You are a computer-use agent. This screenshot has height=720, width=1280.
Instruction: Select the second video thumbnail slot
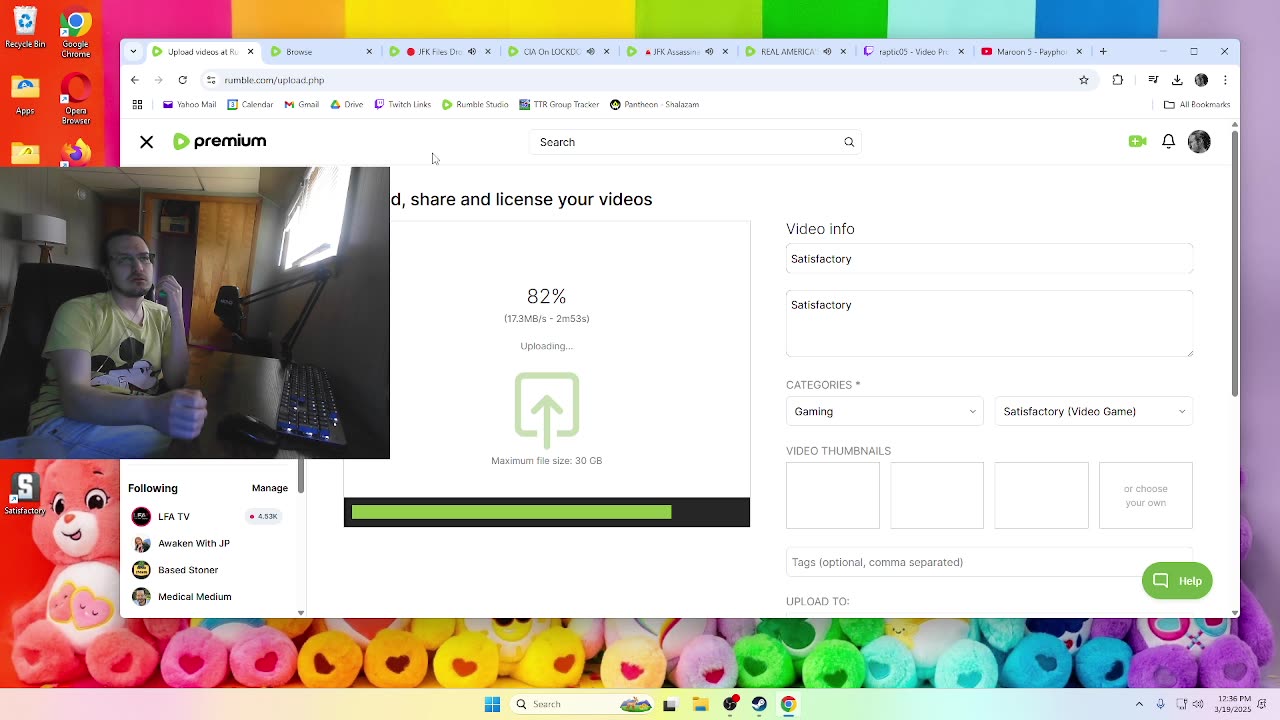[x=937, y=495]
